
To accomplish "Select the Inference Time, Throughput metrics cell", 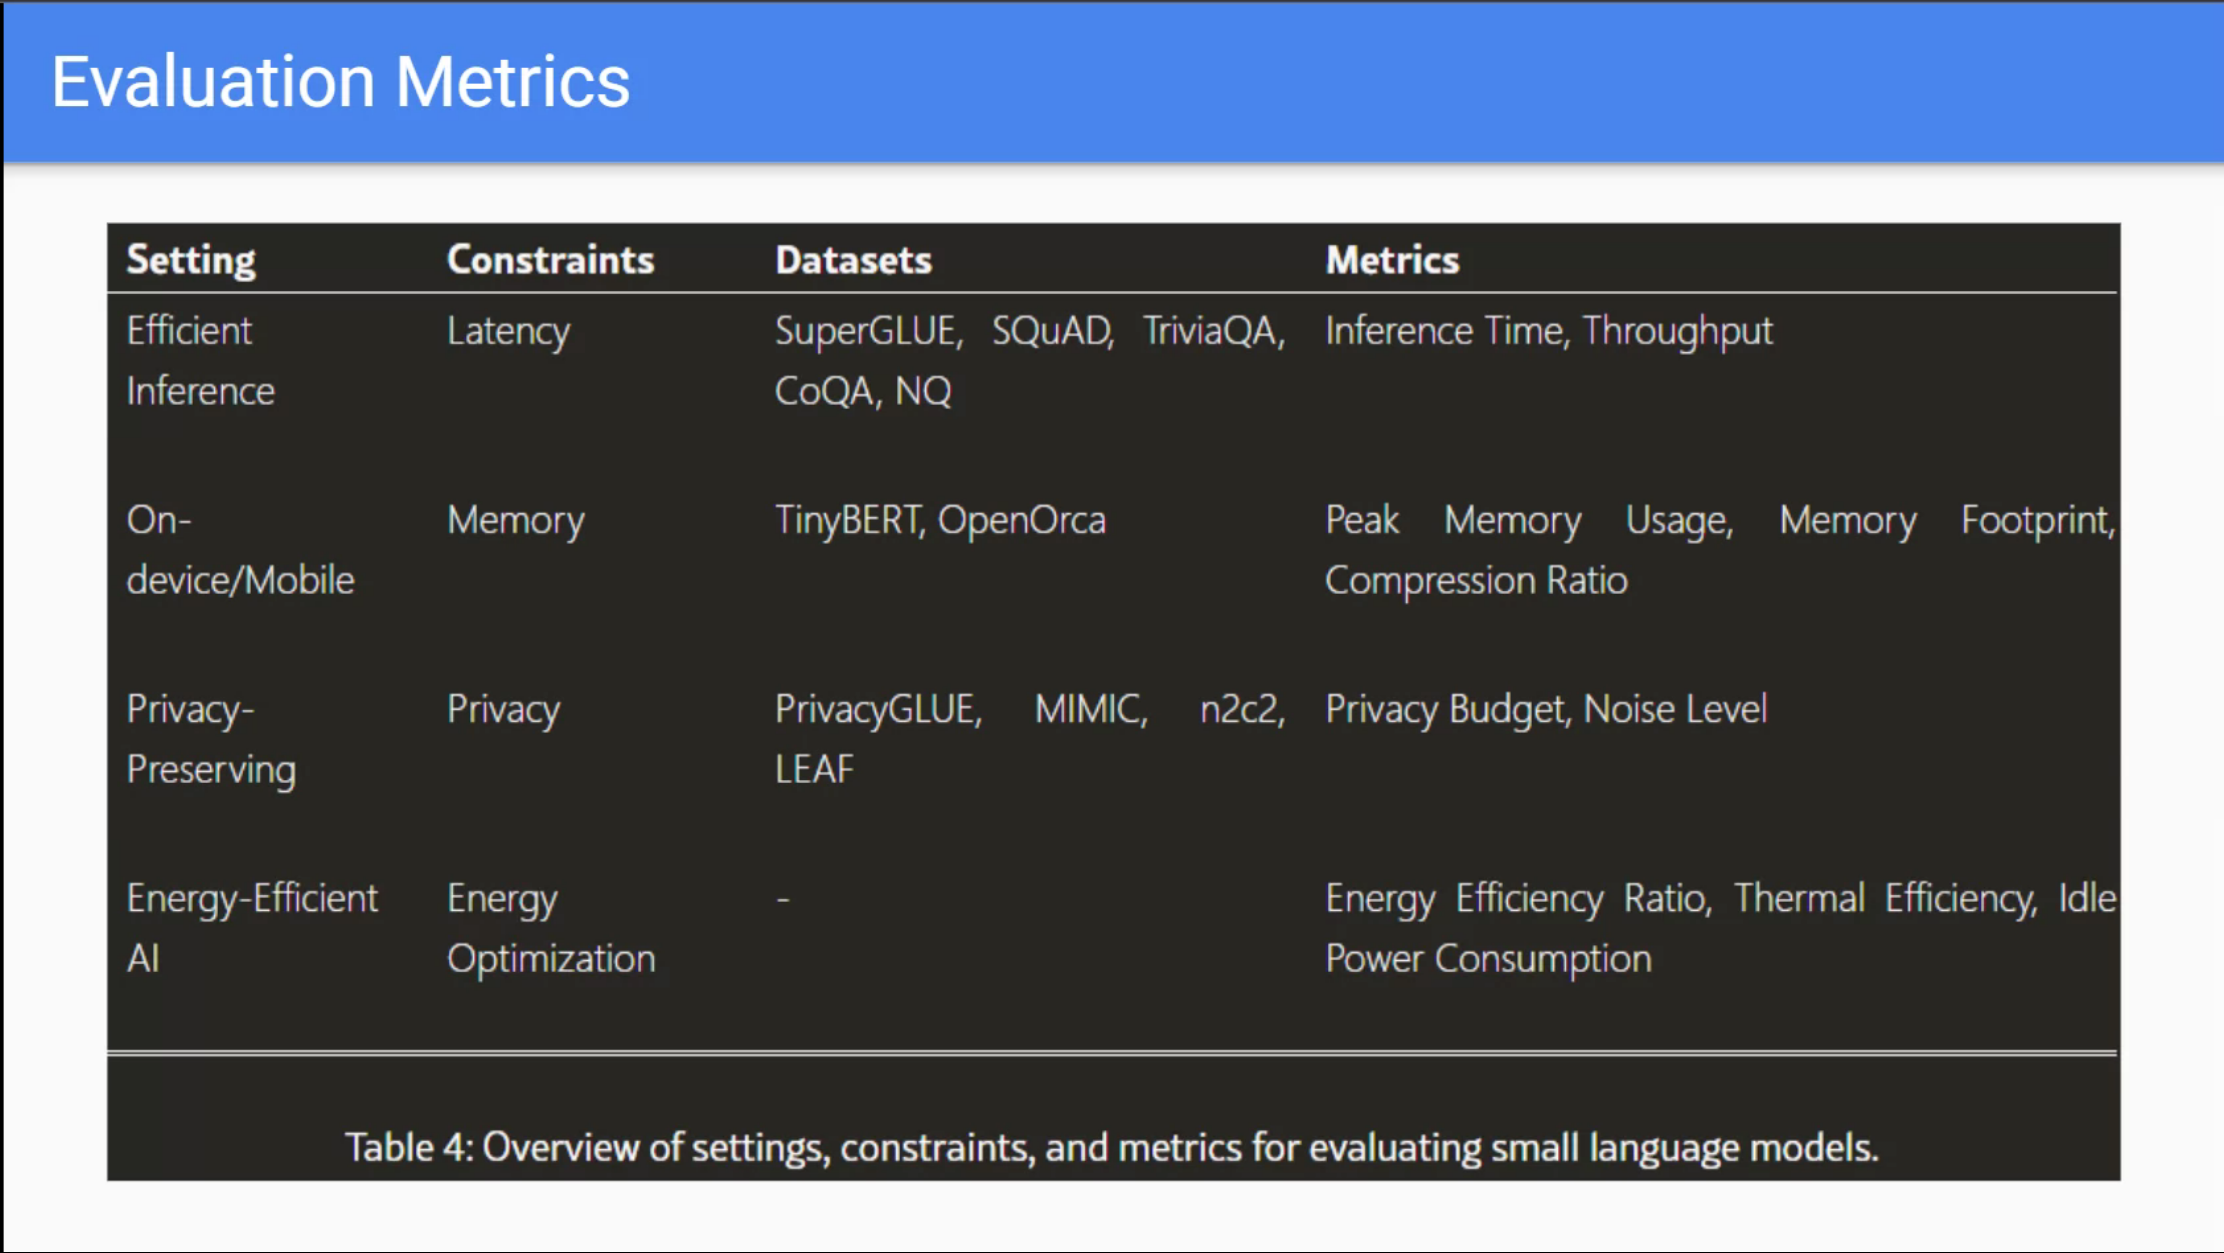I will pyautogui.click(x=1548, y=330).
